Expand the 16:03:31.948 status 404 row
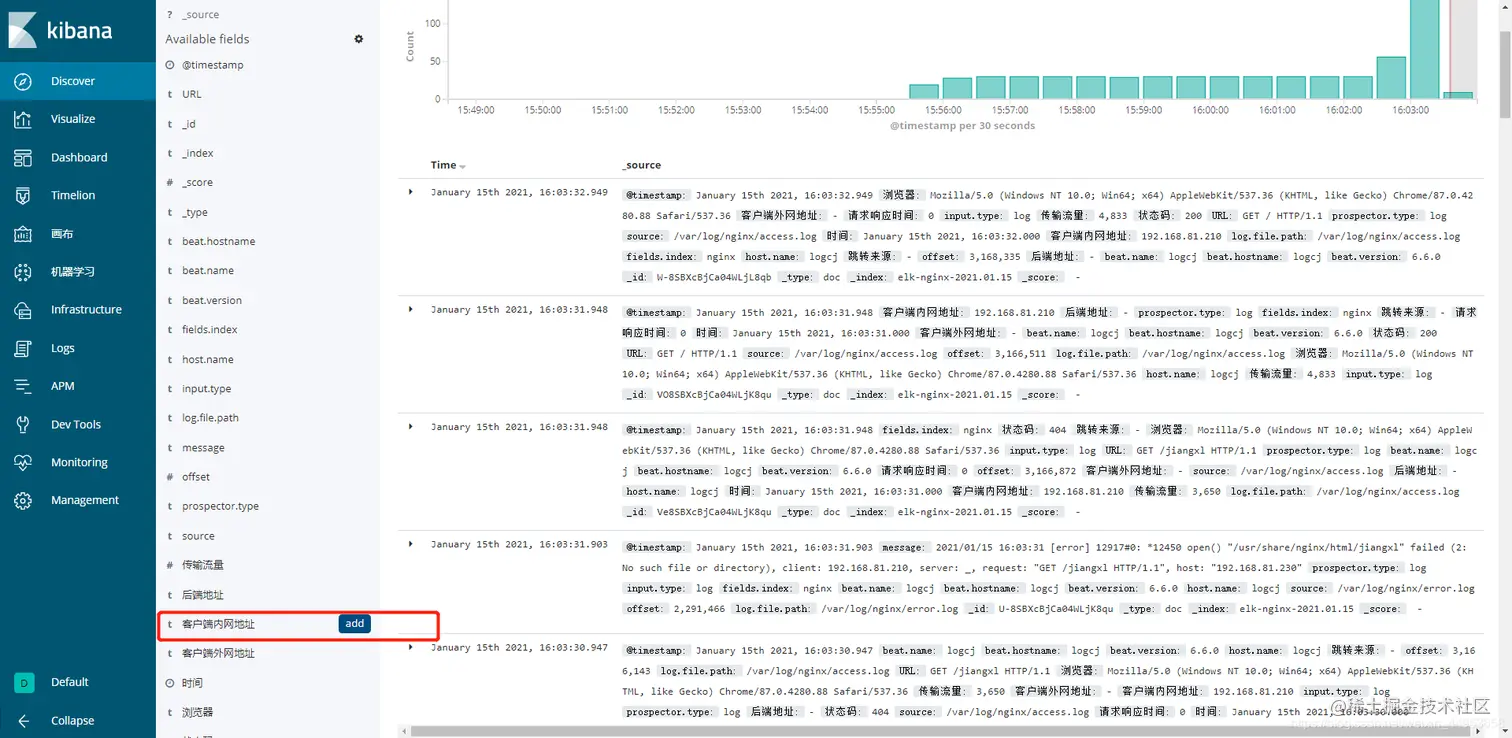Viewport: 1512px width, 738px height. click(x=410, y=427)
